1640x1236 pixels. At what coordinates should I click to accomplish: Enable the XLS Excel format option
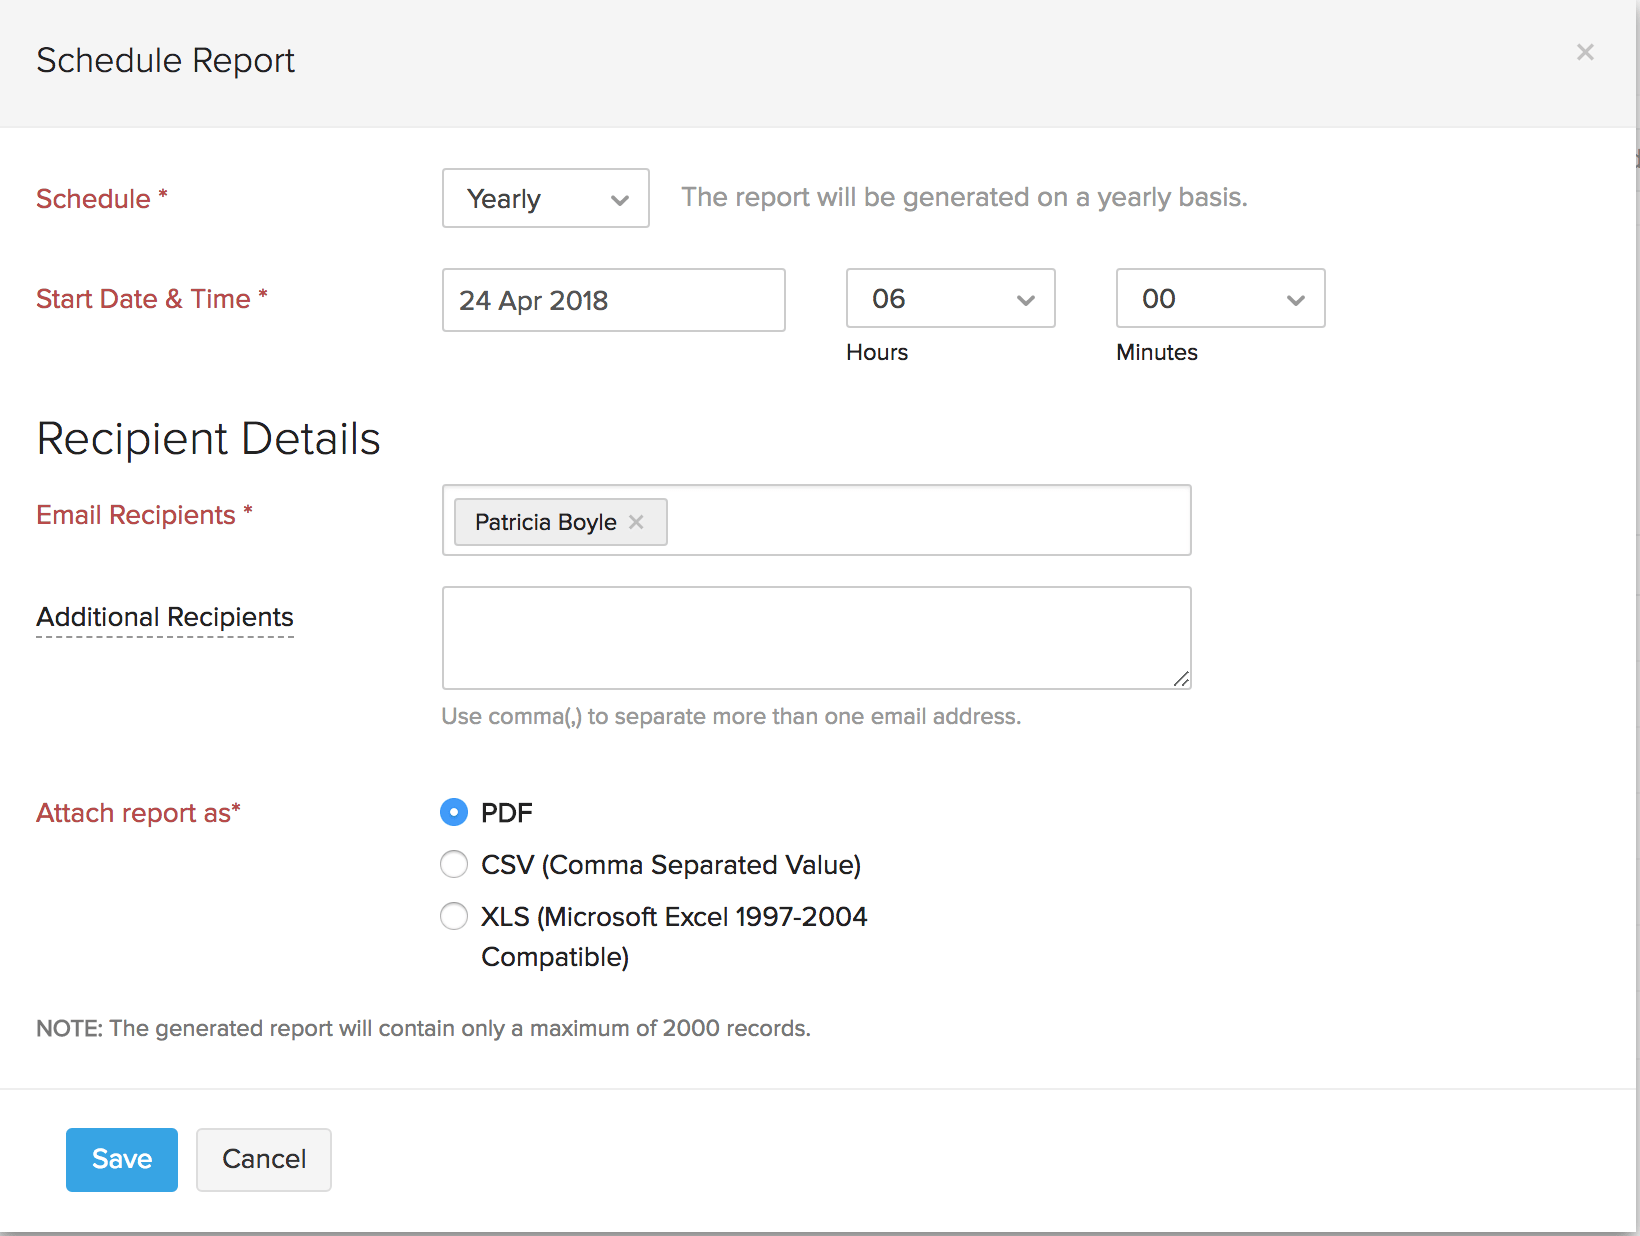coord(454,916)
